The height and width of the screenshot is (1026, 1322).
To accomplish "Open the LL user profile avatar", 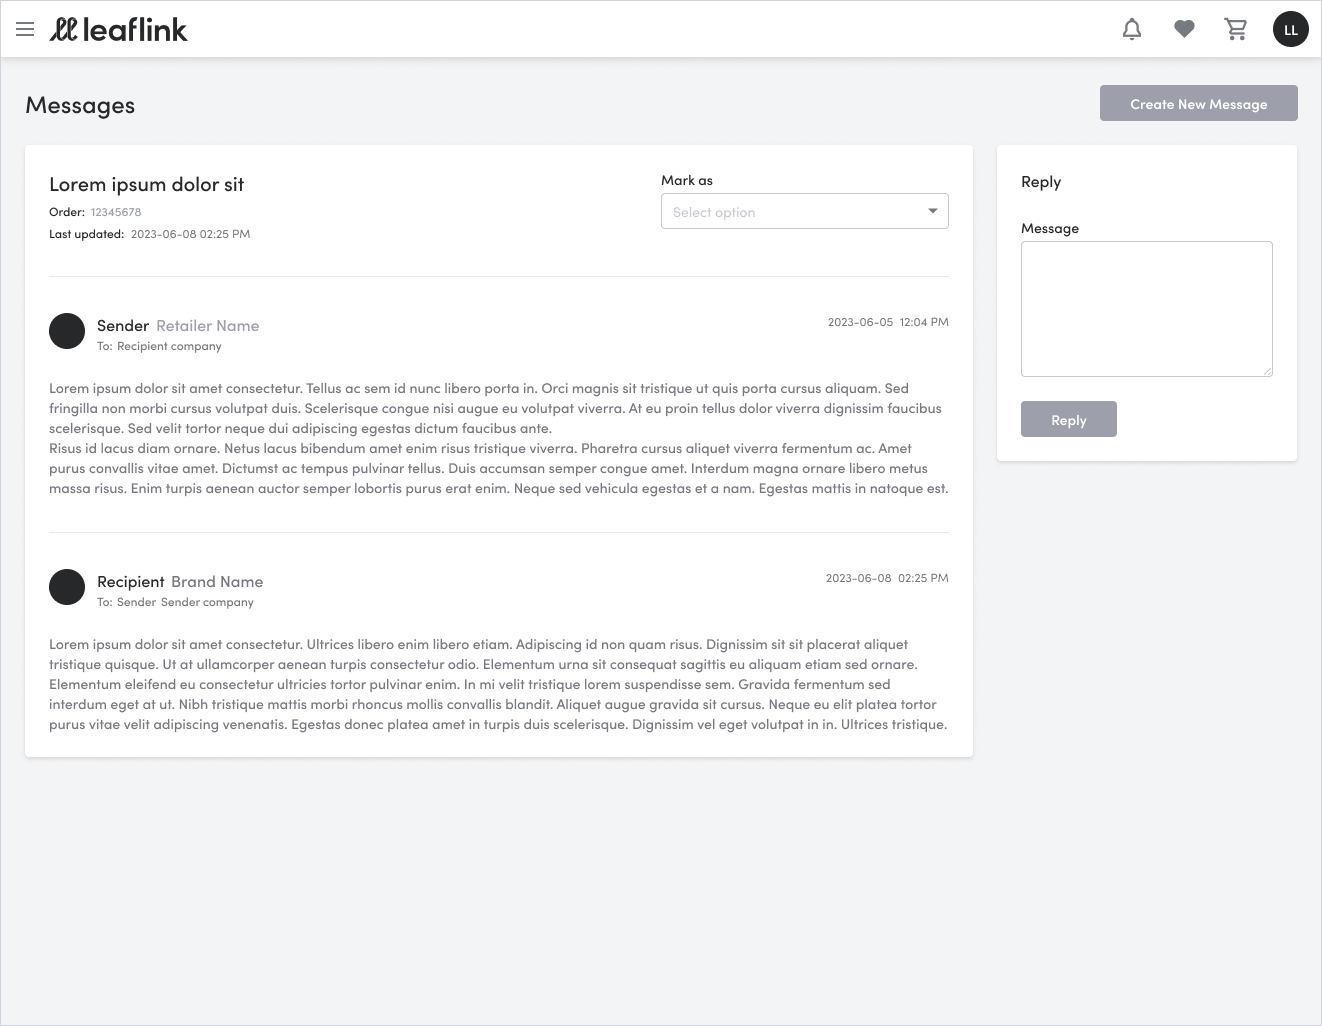I will (1291, 29).
